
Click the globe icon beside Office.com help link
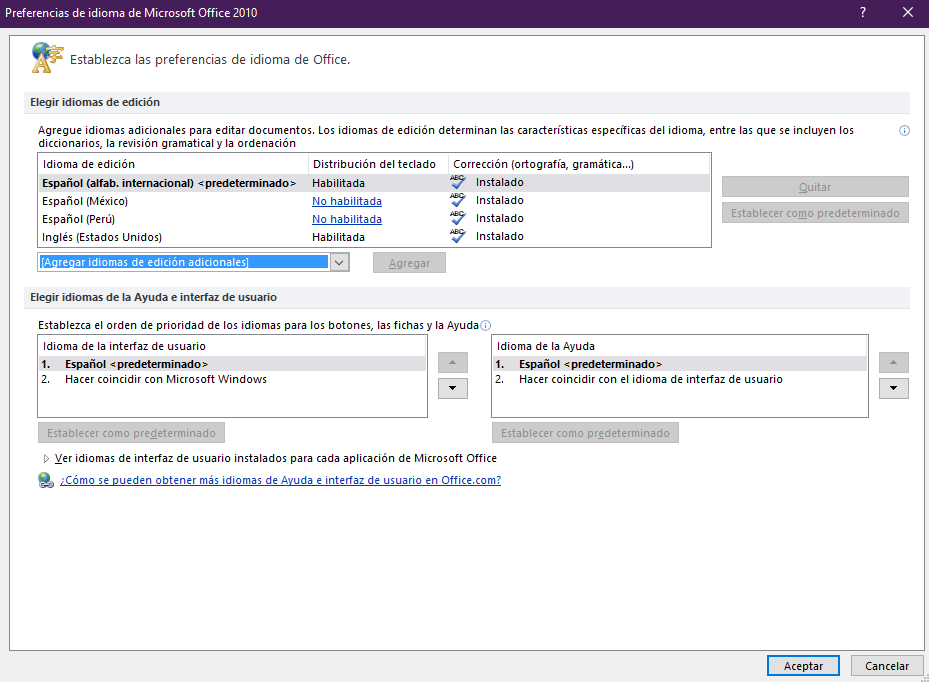[46, 480]
